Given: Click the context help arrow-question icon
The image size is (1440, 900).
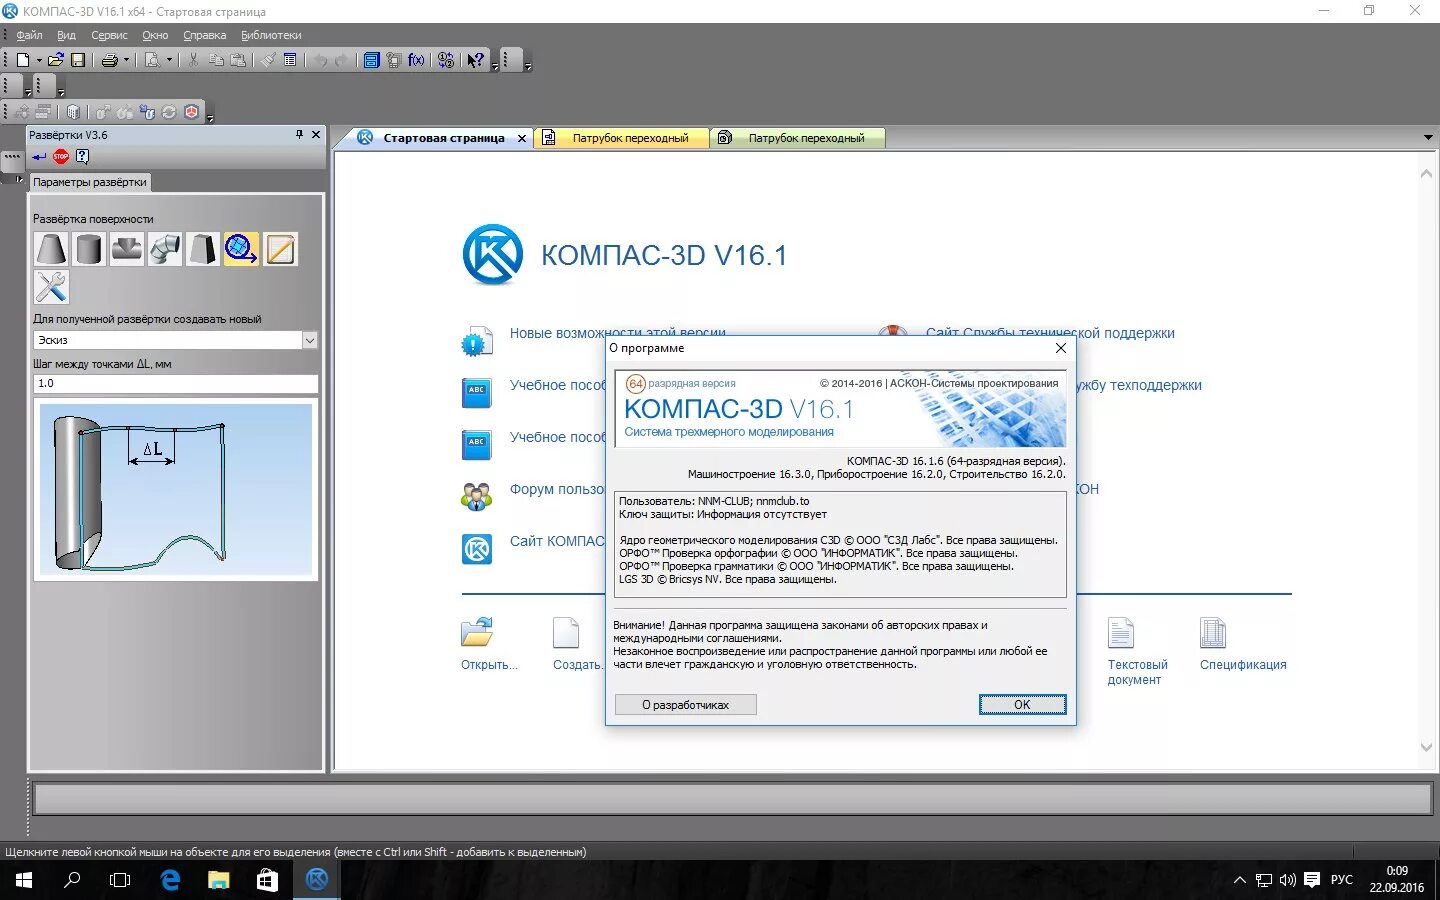Looking at the screenshot, I should tap(475, 60).
